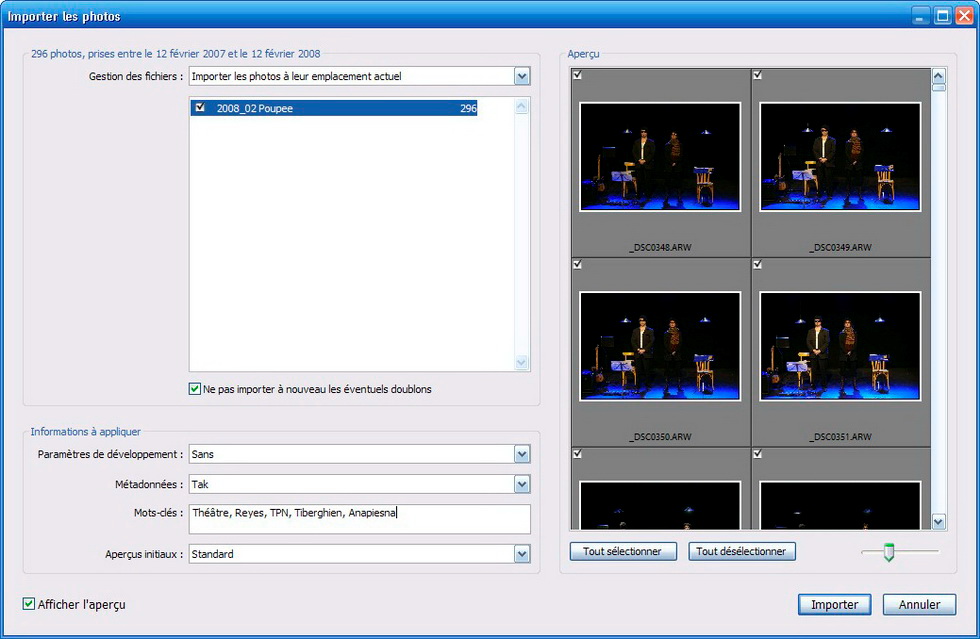The width and height of the screenshot is (980, 639).
Task: Click the folder list scroll up arrow
Action: (x=521, y=107)
